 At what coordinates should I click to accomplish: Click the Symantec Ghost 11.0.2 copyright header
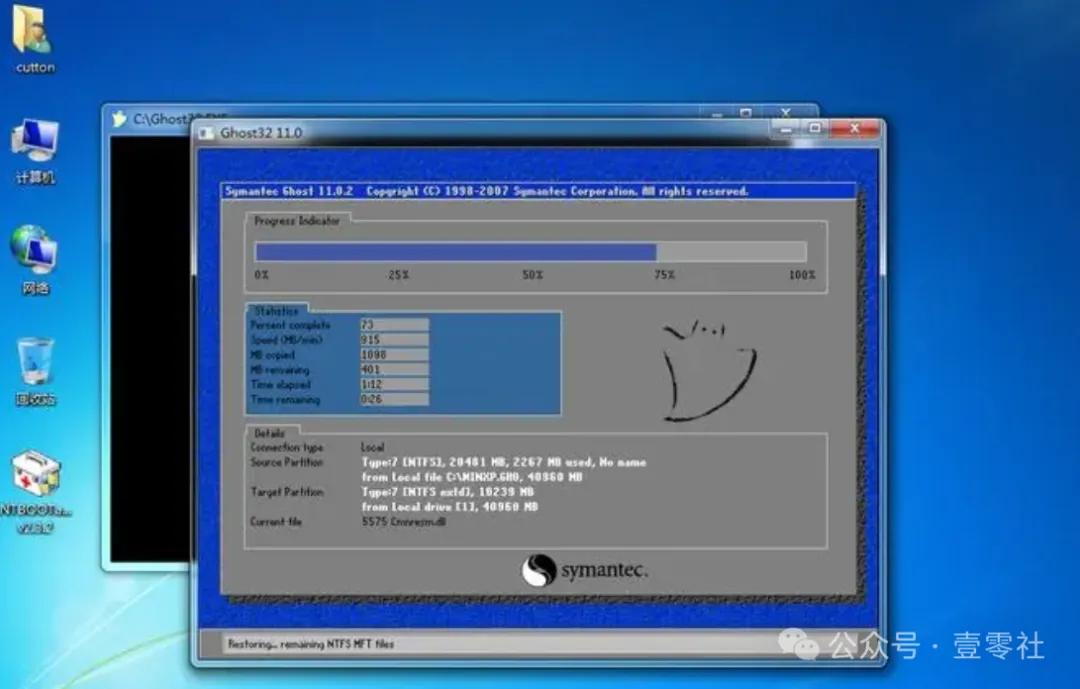coord(486,191)
